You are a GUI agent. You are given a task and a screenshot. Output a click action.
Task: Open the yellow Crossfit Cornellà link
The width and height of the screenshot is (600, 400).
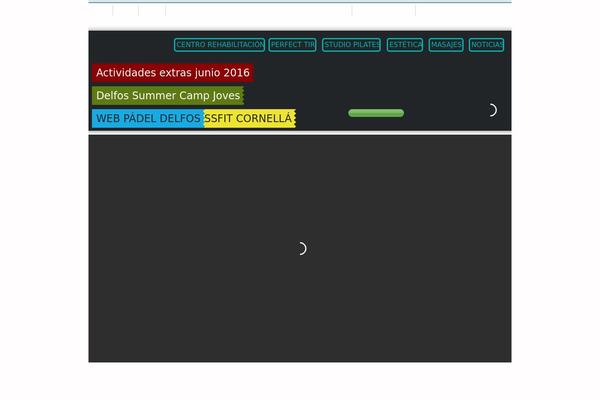(x=250, y=119)
